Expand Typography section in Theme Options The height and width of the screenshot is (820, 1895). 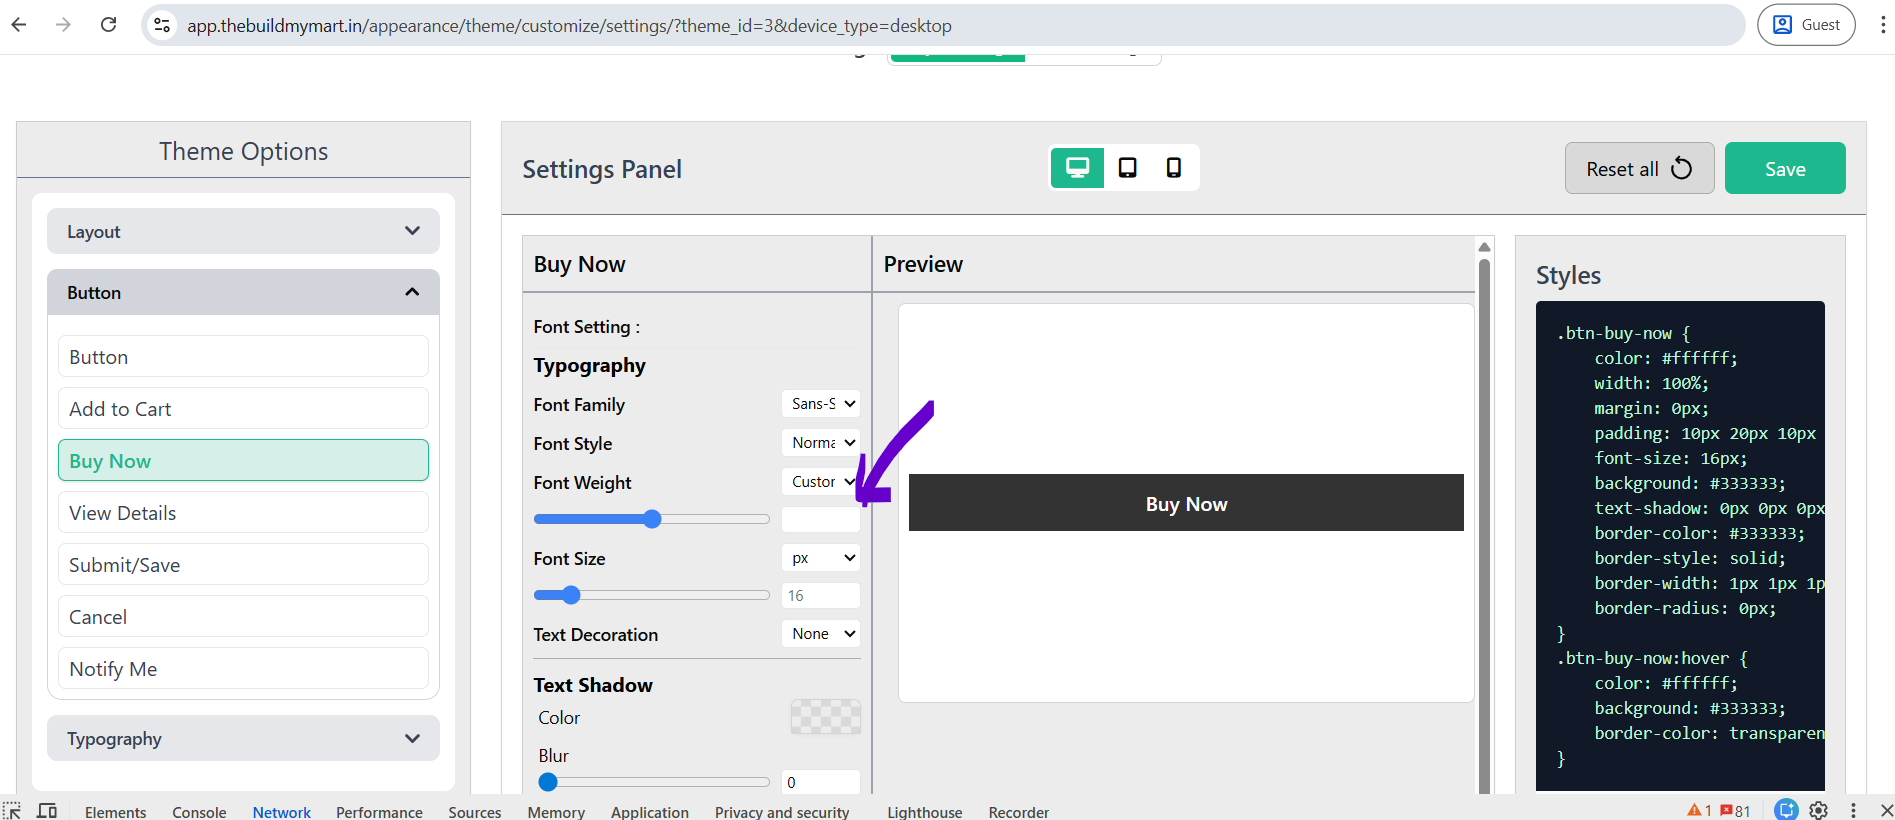coord(243,738)
